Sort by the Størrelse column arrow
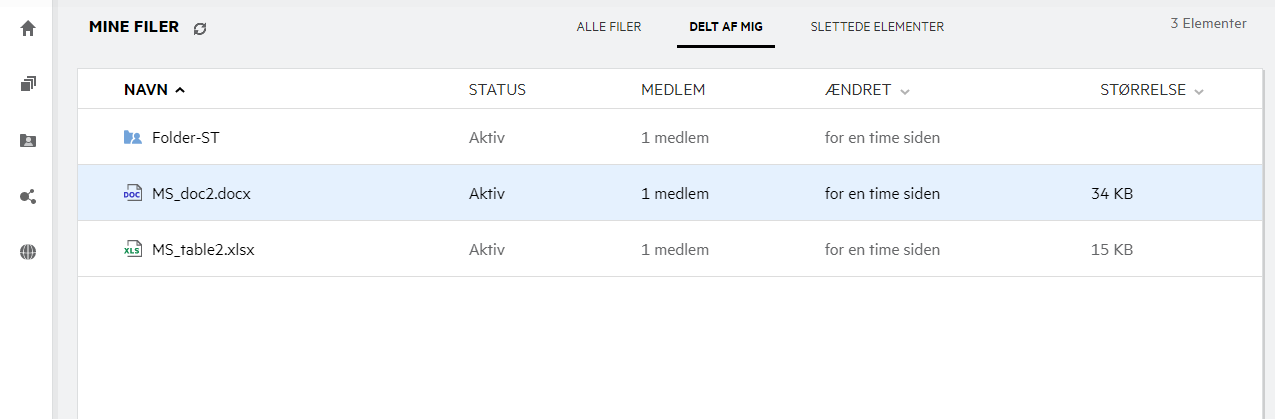The image size is (1275, 419). pos(1199,91)
